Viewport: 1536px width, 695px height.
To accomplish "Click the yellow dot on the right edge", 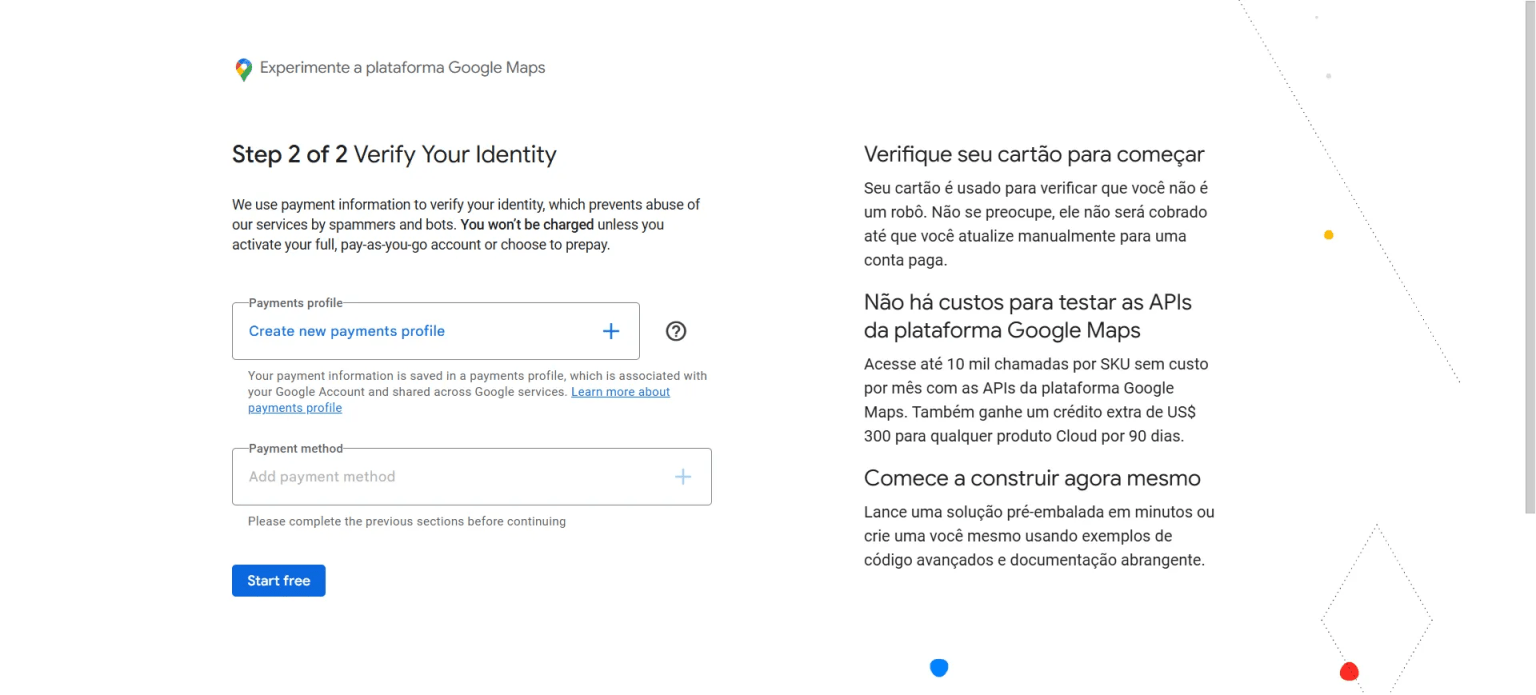I will (1328, 234).
